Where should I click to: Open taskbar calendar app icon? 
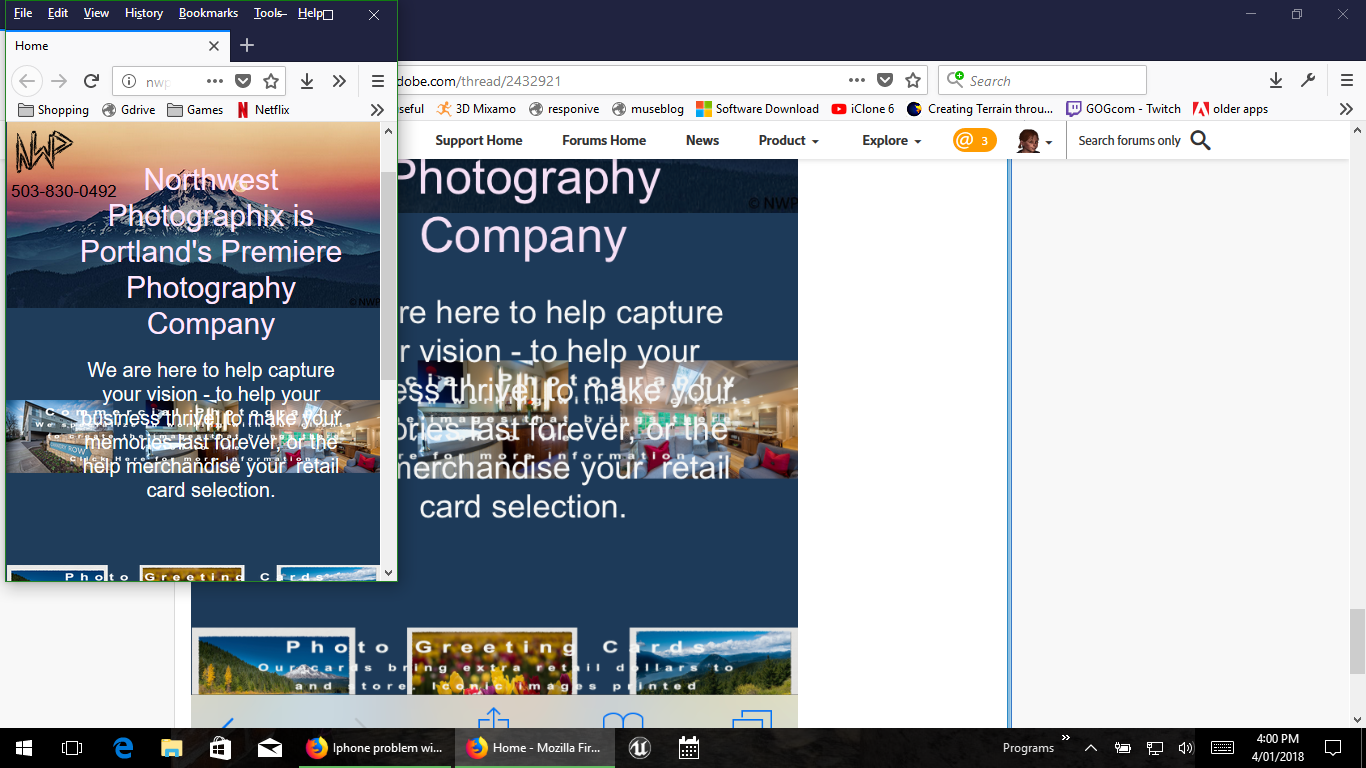point(688,747)
